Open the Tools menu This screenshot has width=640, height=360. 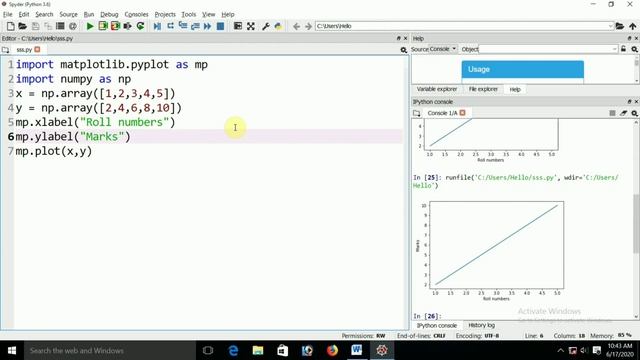pos(189,14)
